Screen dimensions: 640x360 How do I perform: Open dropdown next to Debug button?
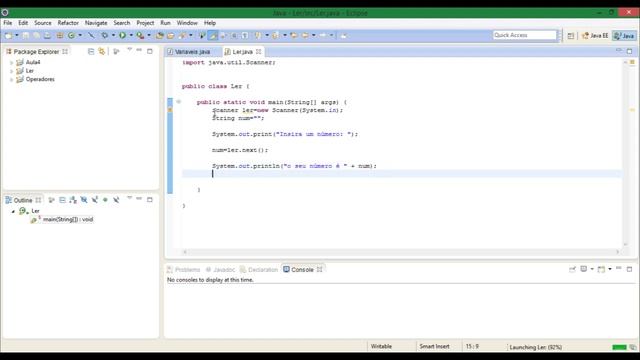click(x=113, y=36)
